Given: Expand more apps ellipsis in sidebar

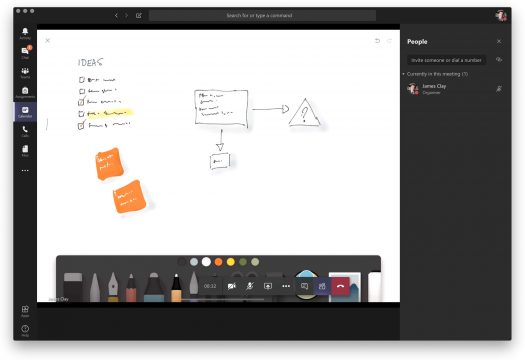Looking at the screenshot, I should 25,170.
